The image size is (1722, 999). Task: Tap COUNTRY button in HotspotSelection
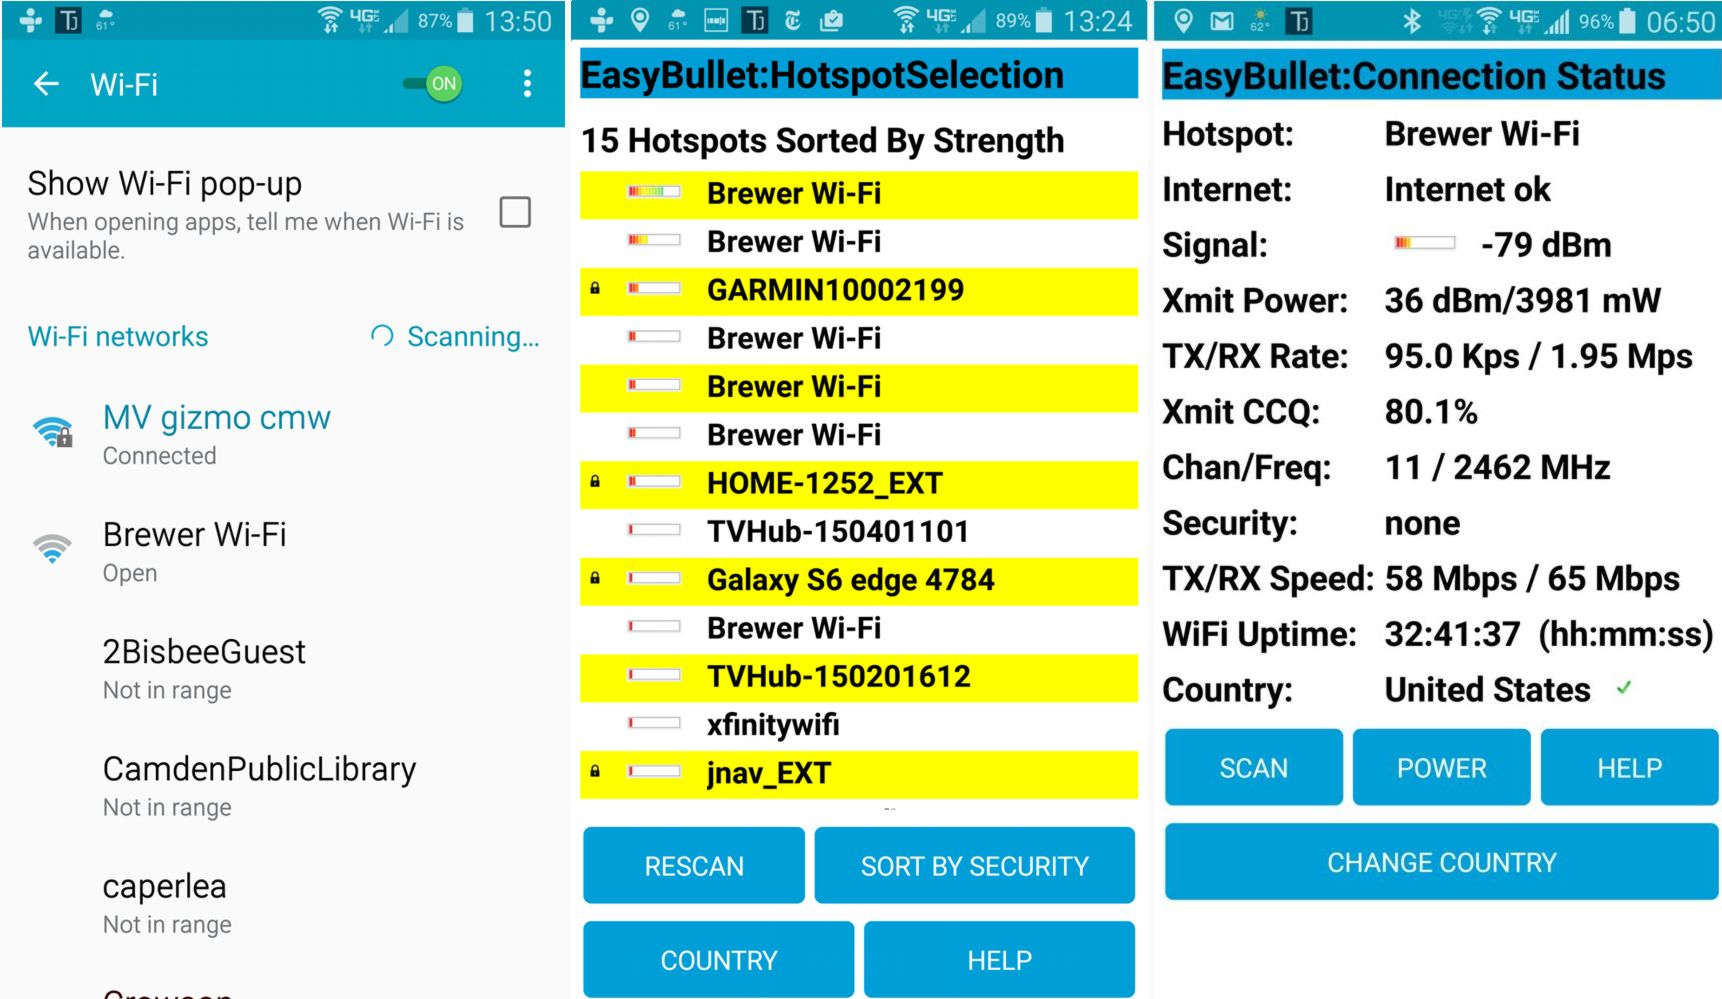coord(719,960)
